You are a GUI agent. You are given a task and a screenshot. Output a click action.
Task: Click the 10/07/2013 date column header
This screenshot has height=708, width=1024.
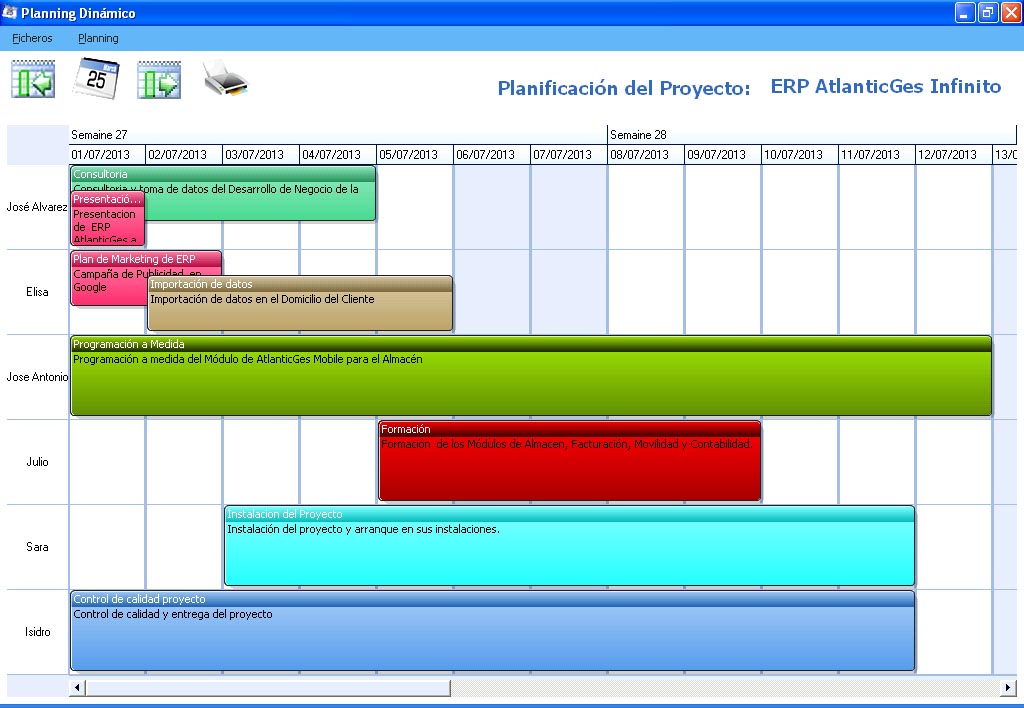(x=801, y=154)
